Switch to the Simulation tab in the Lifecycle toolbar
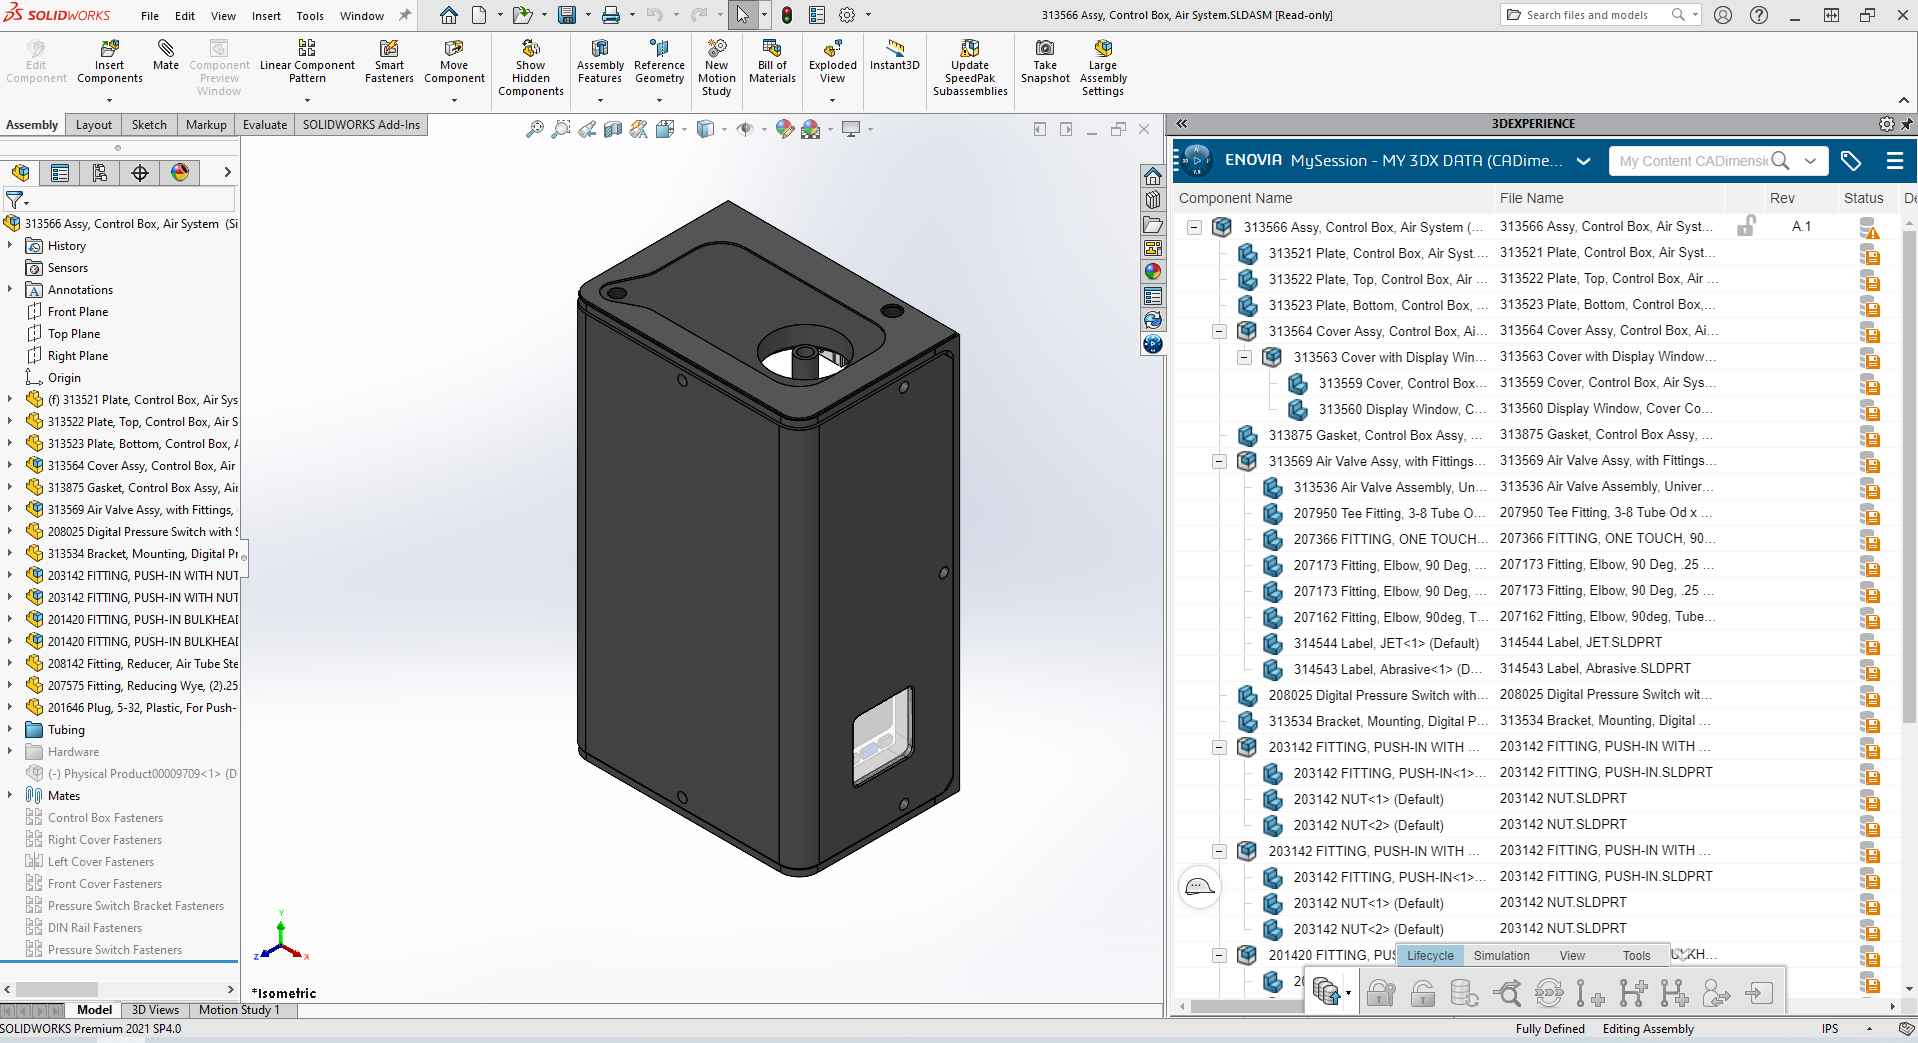 1501,955
